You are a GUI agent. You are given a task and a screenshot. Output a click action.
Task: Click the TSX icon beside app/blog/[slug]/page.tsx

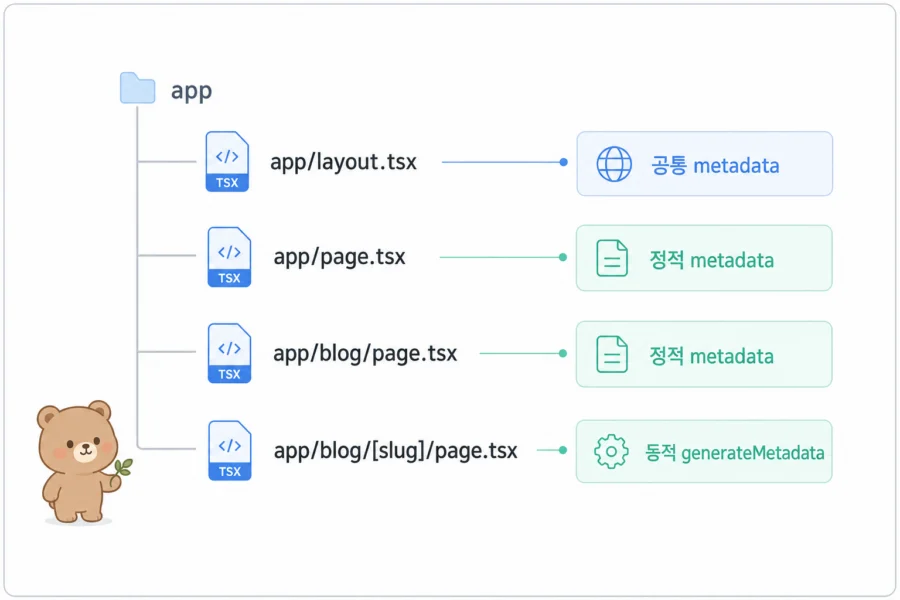click(x=230, y=450)
